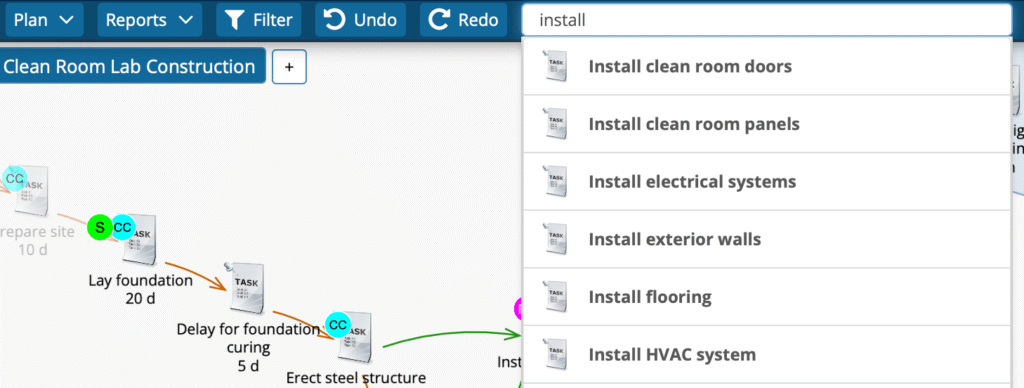Select the Delay for foundation curing task icon
Screen dimensions: 1024x388
[x=247, y=288]
